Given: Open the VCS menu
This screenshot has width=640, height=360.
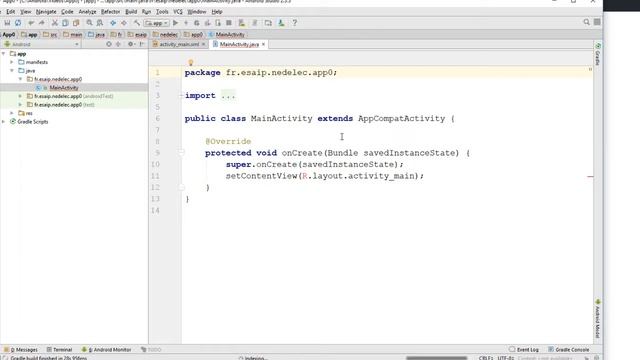Looking at the screenshot, I should [178, 12].
